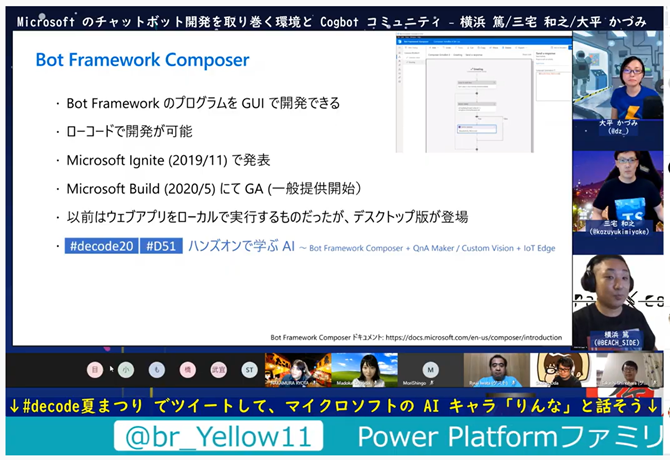Click the @br_Yellow11 handle in the ticker

pyautogui.click(x=218, y=436)
